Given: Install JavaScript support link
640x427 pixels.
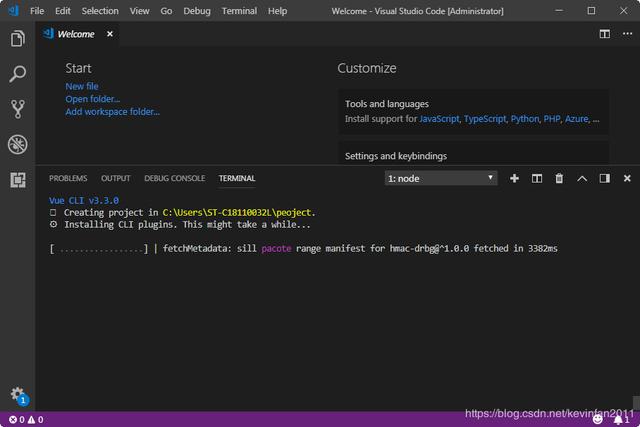Looking at the screenshot, I should click(x=439, y=119).
